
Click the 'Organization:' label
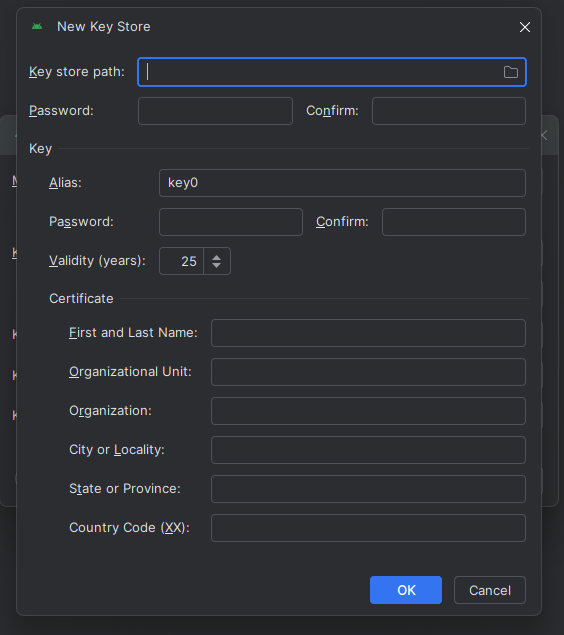[110, 411]
